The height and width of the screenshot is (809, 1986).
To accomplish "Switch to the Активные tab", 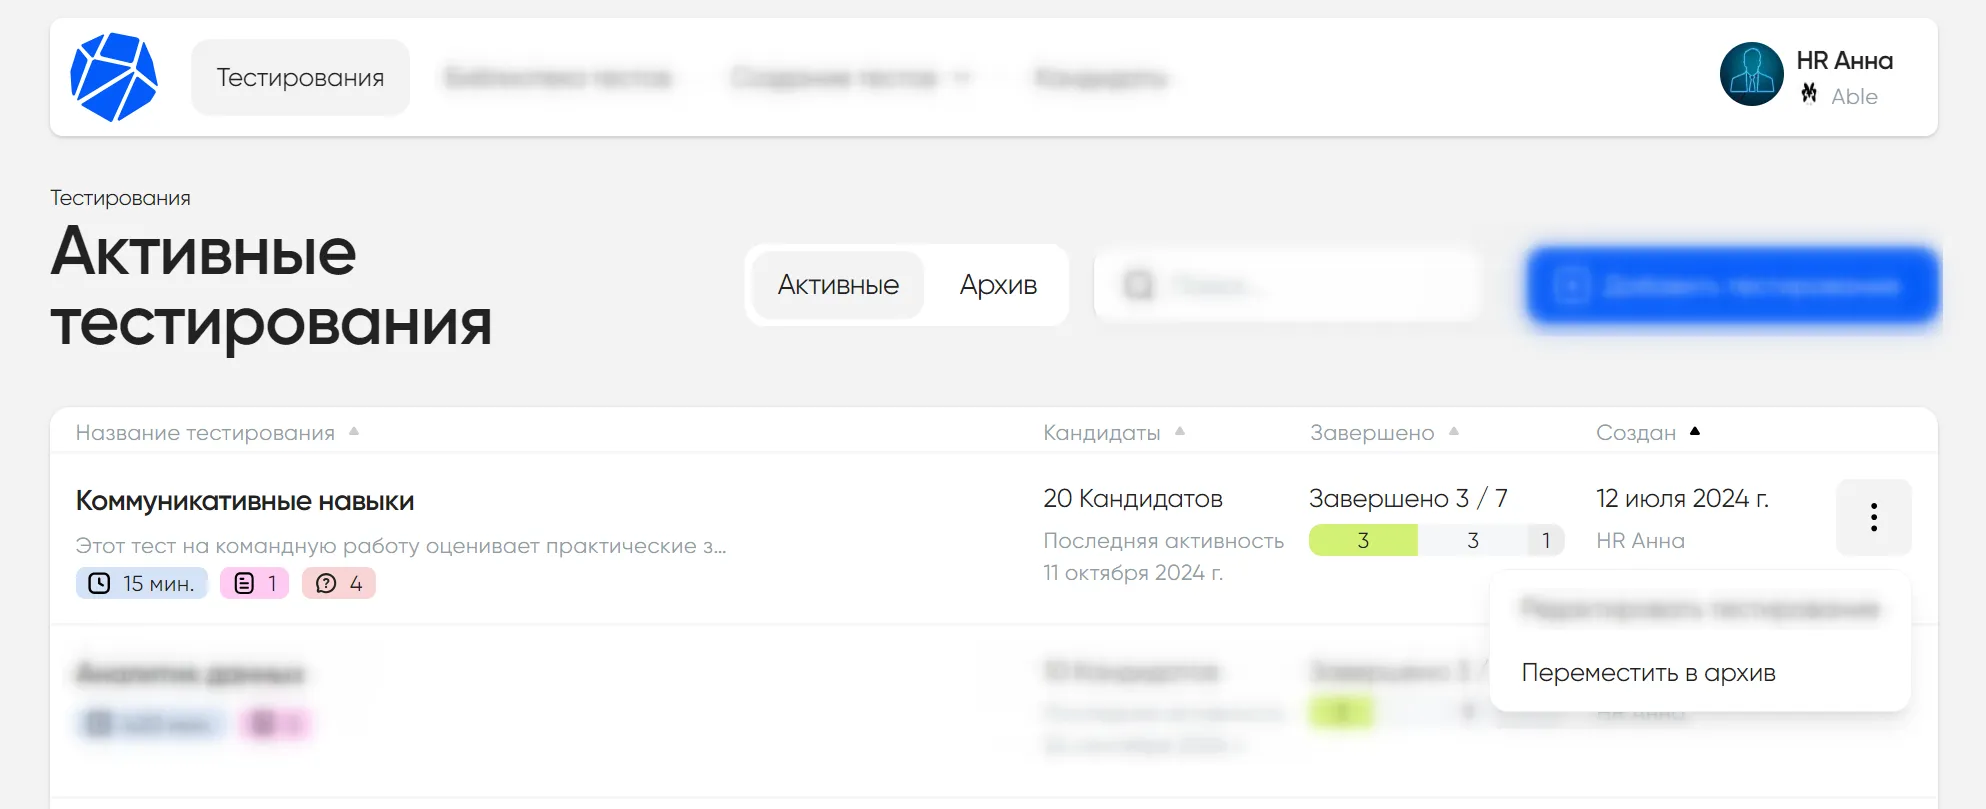I will (838, 285).
